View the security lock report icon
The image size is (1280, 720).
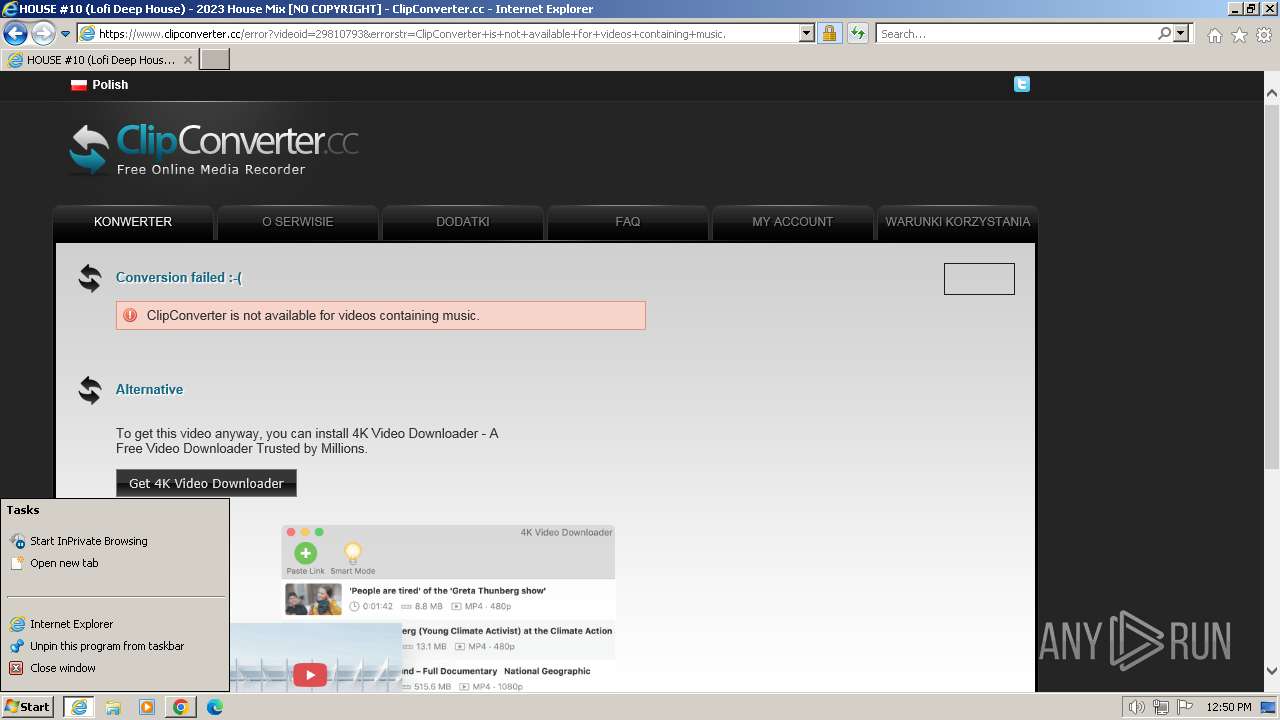(829, 33)
